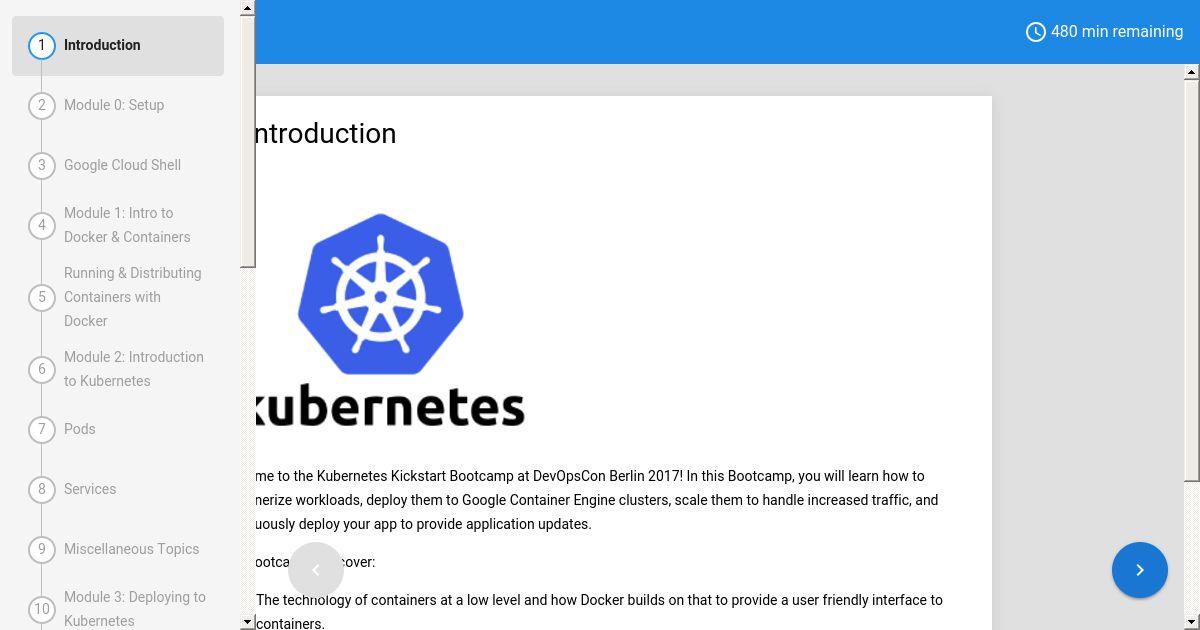Click the step 5 circle icon

[42, 297]
